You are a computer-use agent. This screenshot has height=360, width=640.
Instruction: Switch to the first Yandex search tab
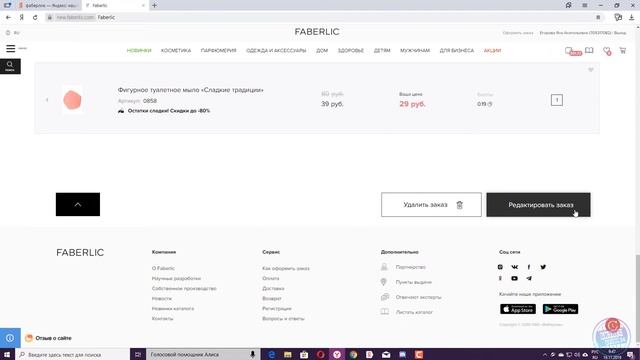tap(48, 5)
